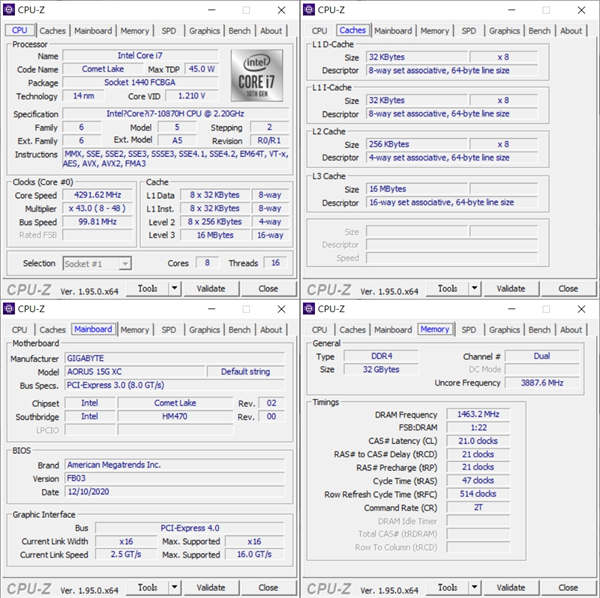Click the memory size 32 GBytes field

pyautogui.click(x=381, y=369)
